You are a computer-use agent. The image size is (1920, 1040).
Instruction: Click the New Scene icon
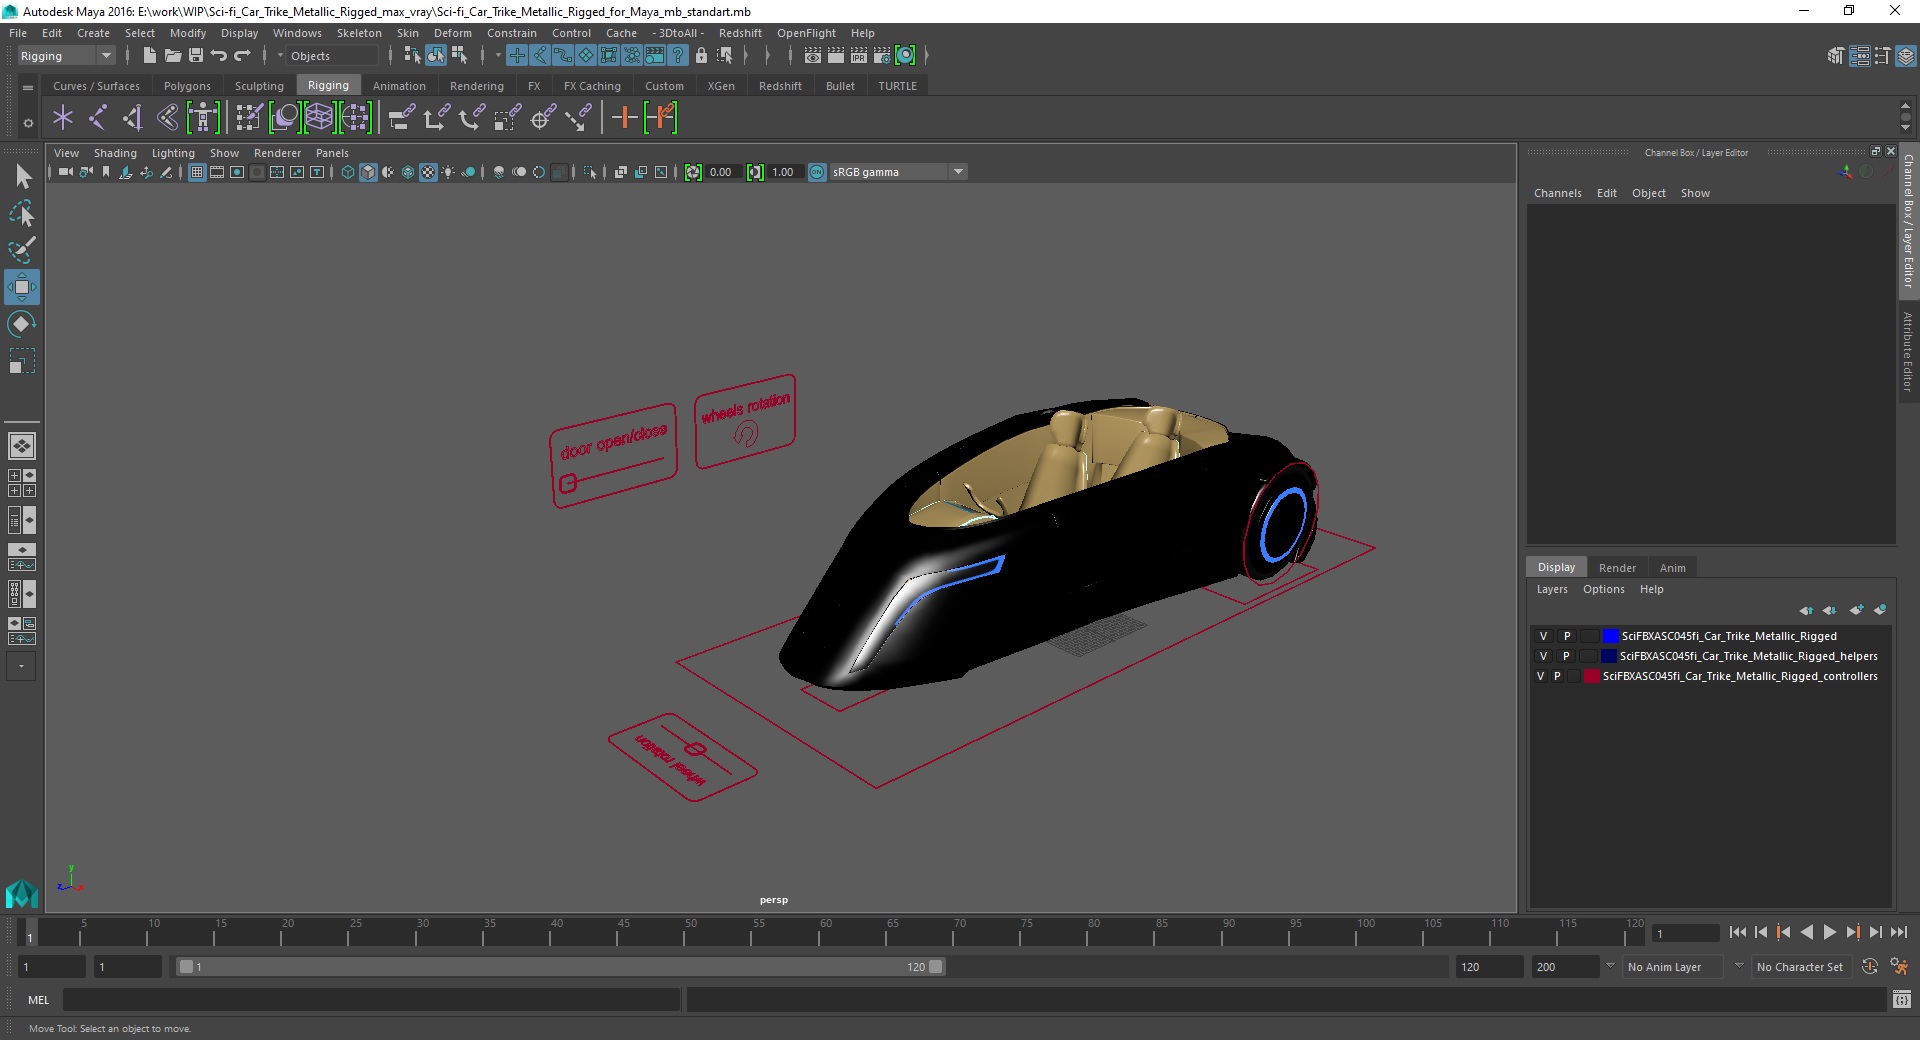click(x=149, y=56)
